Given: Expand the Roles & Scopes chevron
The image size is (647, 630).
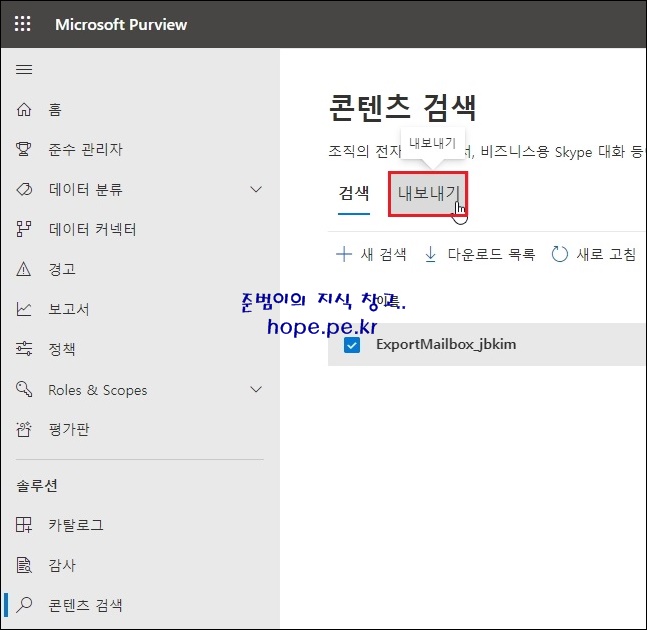Looking at the screenshot, I should coord(256,389).
